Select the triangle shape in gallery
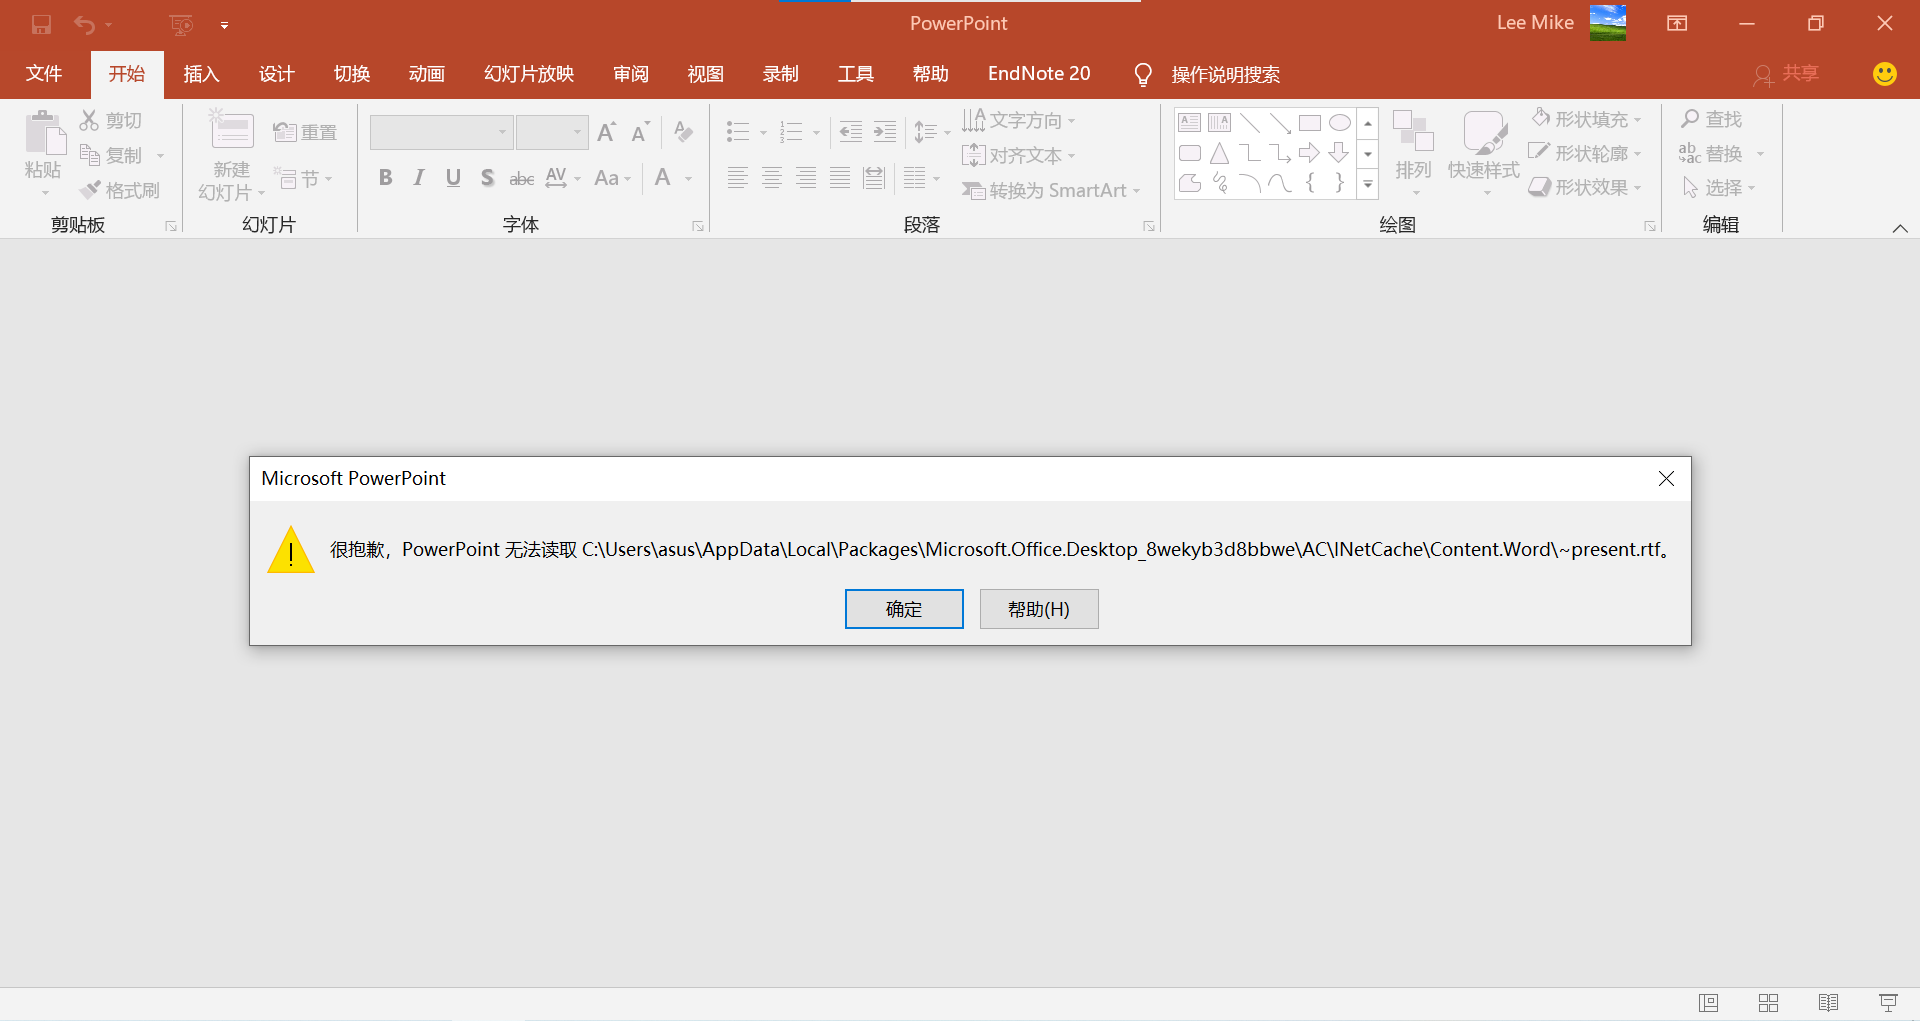The width and height of the screenshot is (1920, 1021). pos(1219,153)
